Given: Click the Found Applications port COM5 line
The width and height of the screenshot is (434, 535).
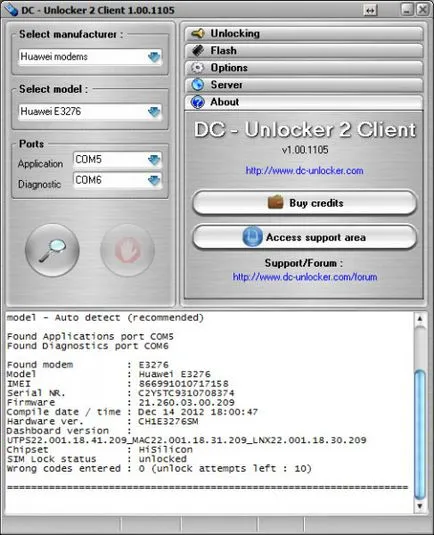Looking at the screenshot, I should tap(90, 336).
